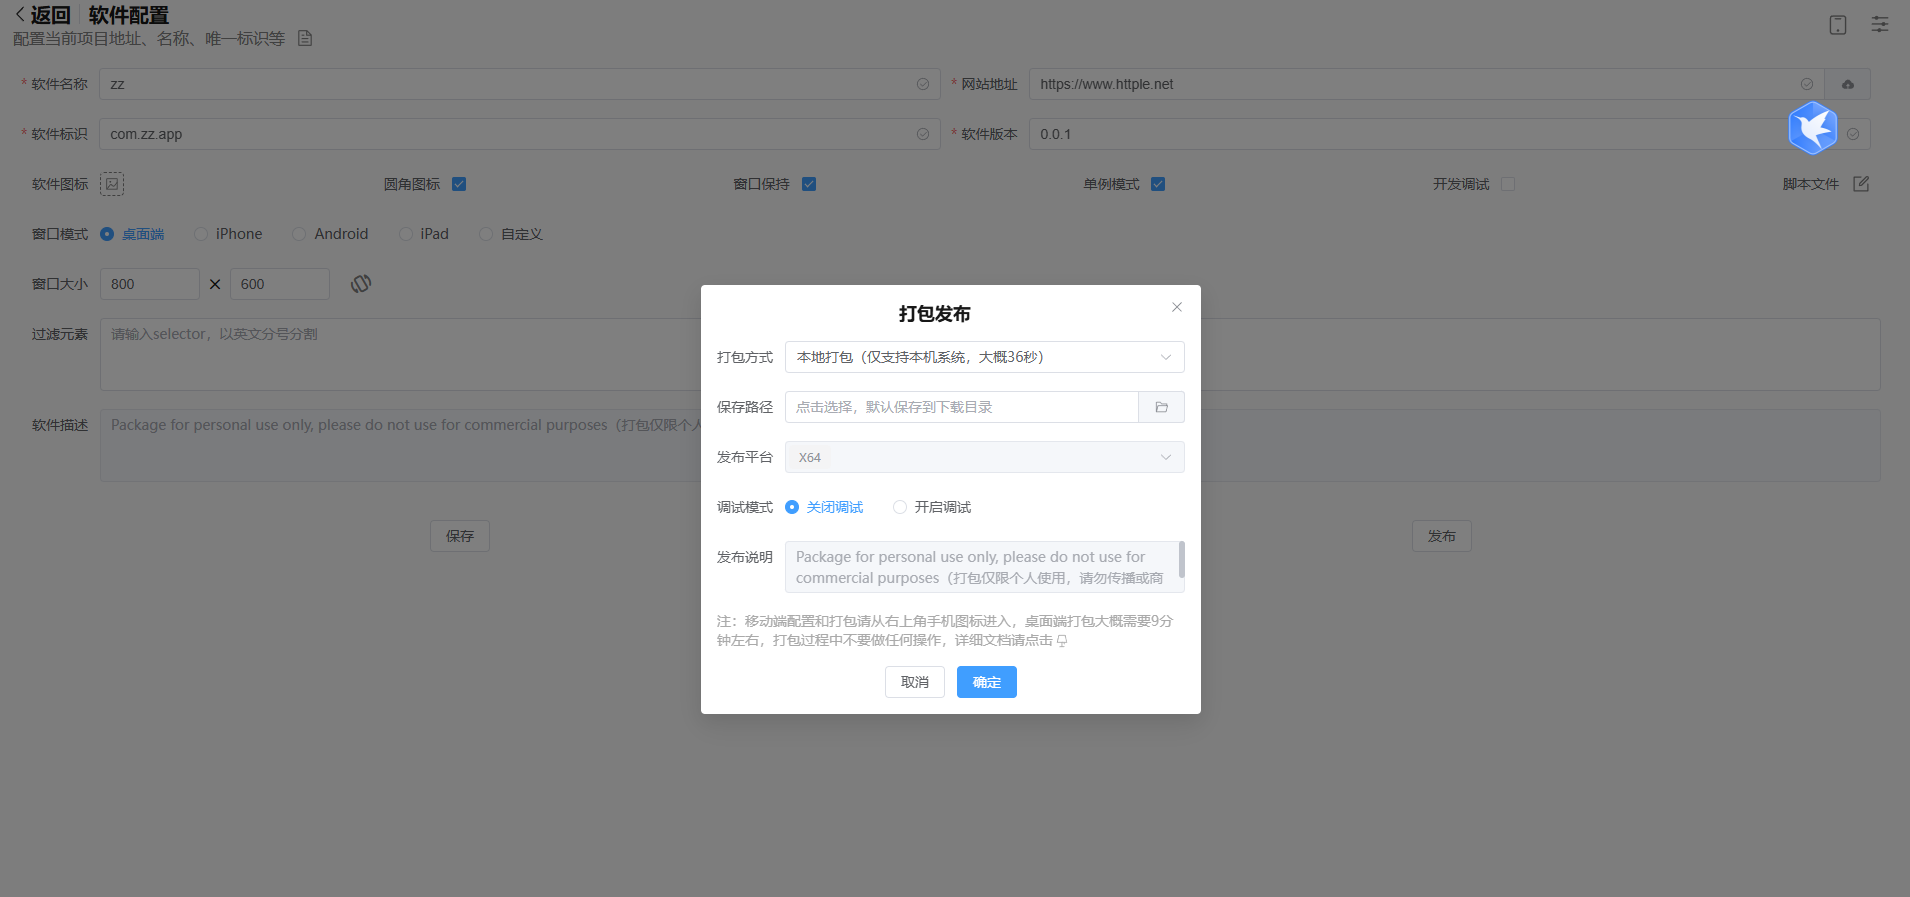Screen dimensions: 1910x897
Task: Confirm packaging with the 确定 button
Action: [987, 682]
